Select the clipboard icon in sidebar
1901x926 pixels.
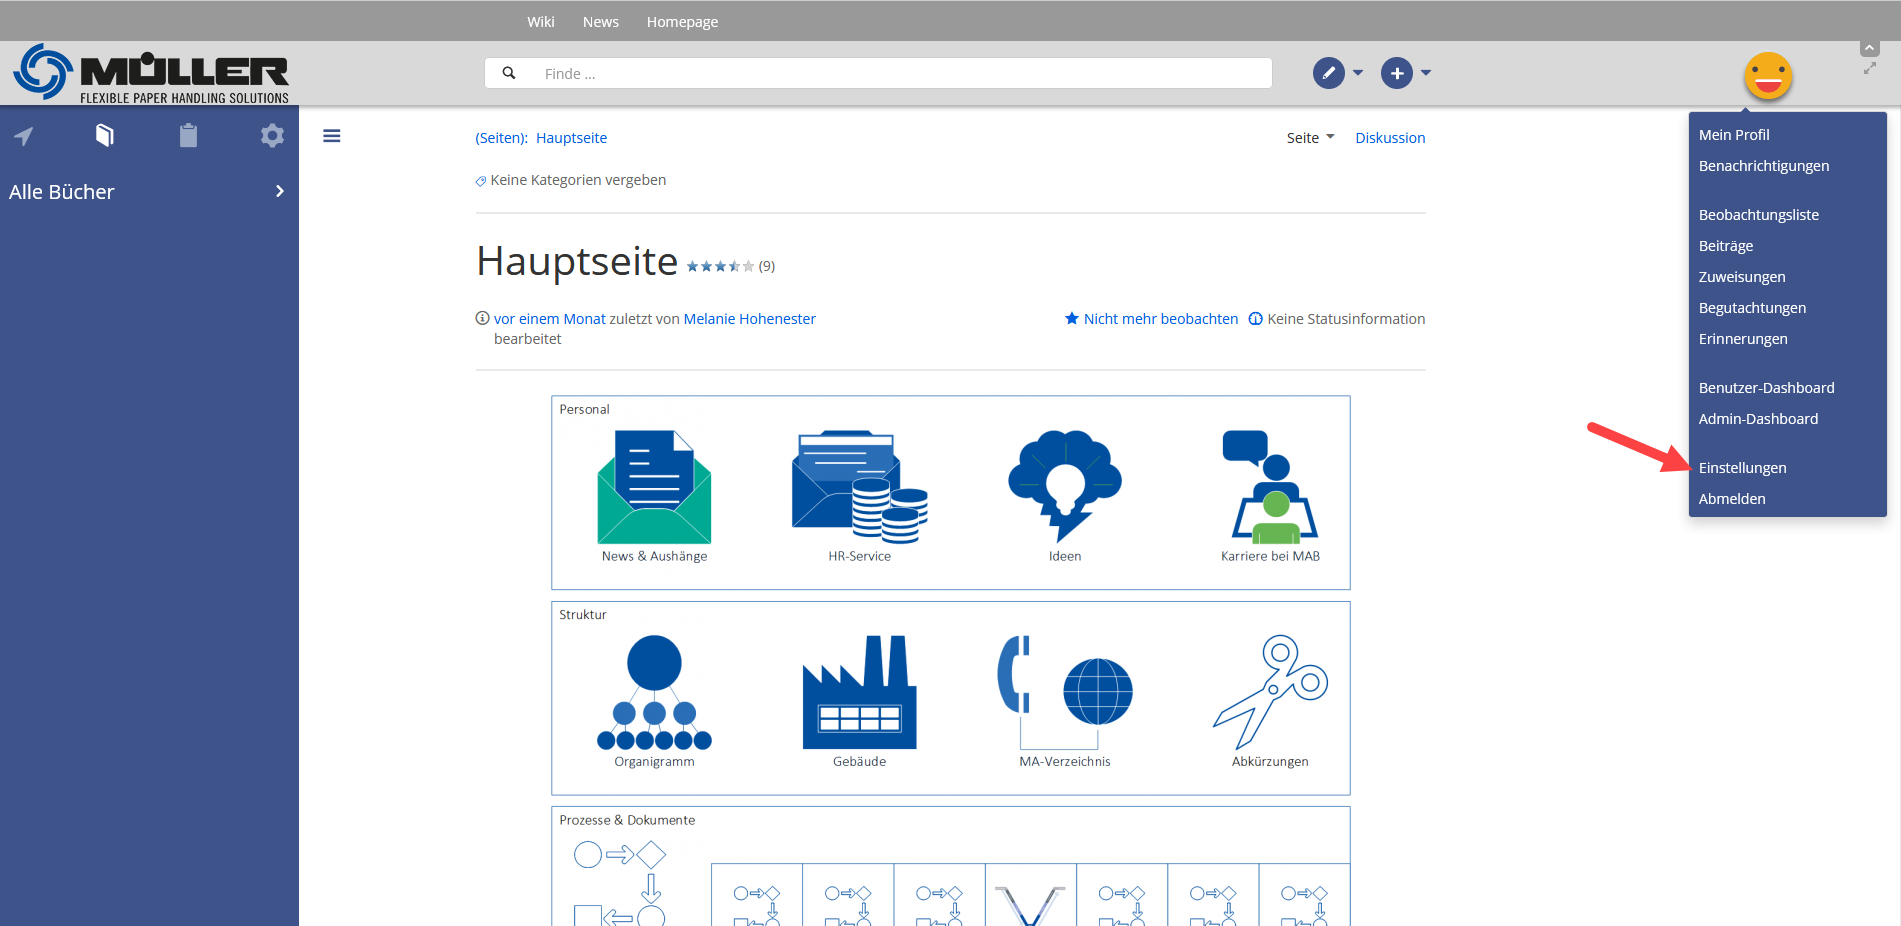pos(188,136)
